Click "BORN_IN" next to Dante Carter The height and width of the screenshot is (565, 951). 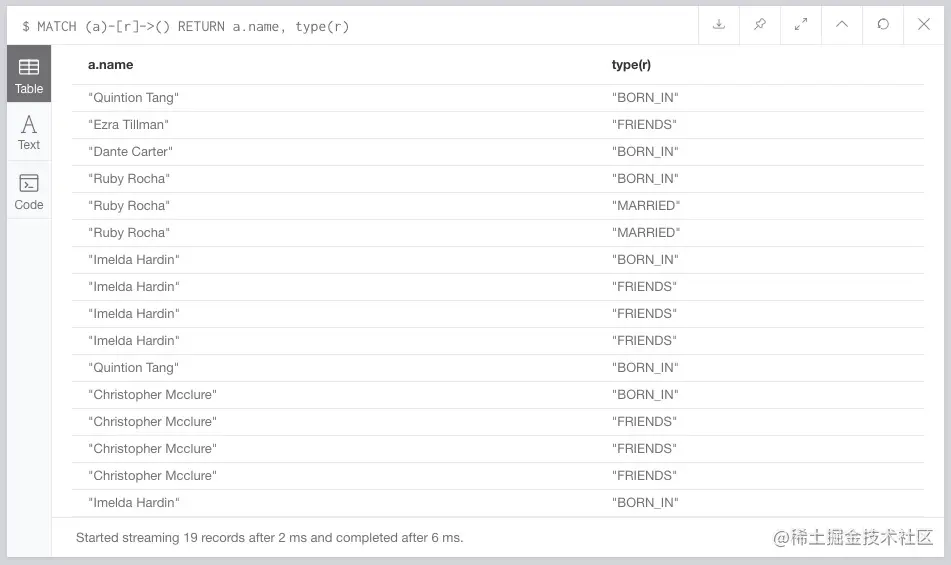(646, 152)
